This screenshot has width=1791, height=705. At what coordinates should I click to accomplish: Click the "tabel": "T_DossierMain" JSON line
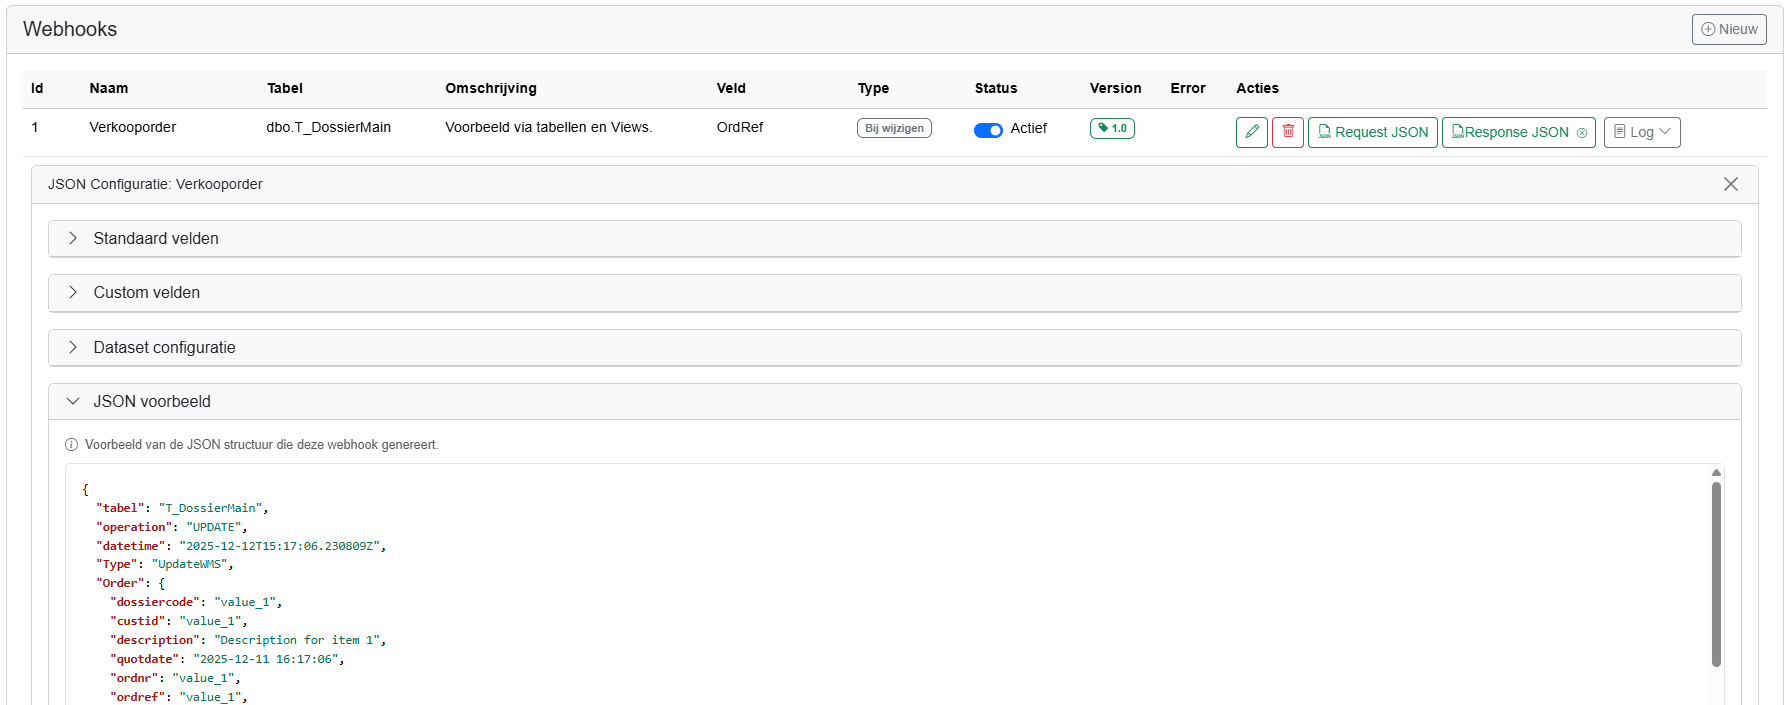click(182, 508)
